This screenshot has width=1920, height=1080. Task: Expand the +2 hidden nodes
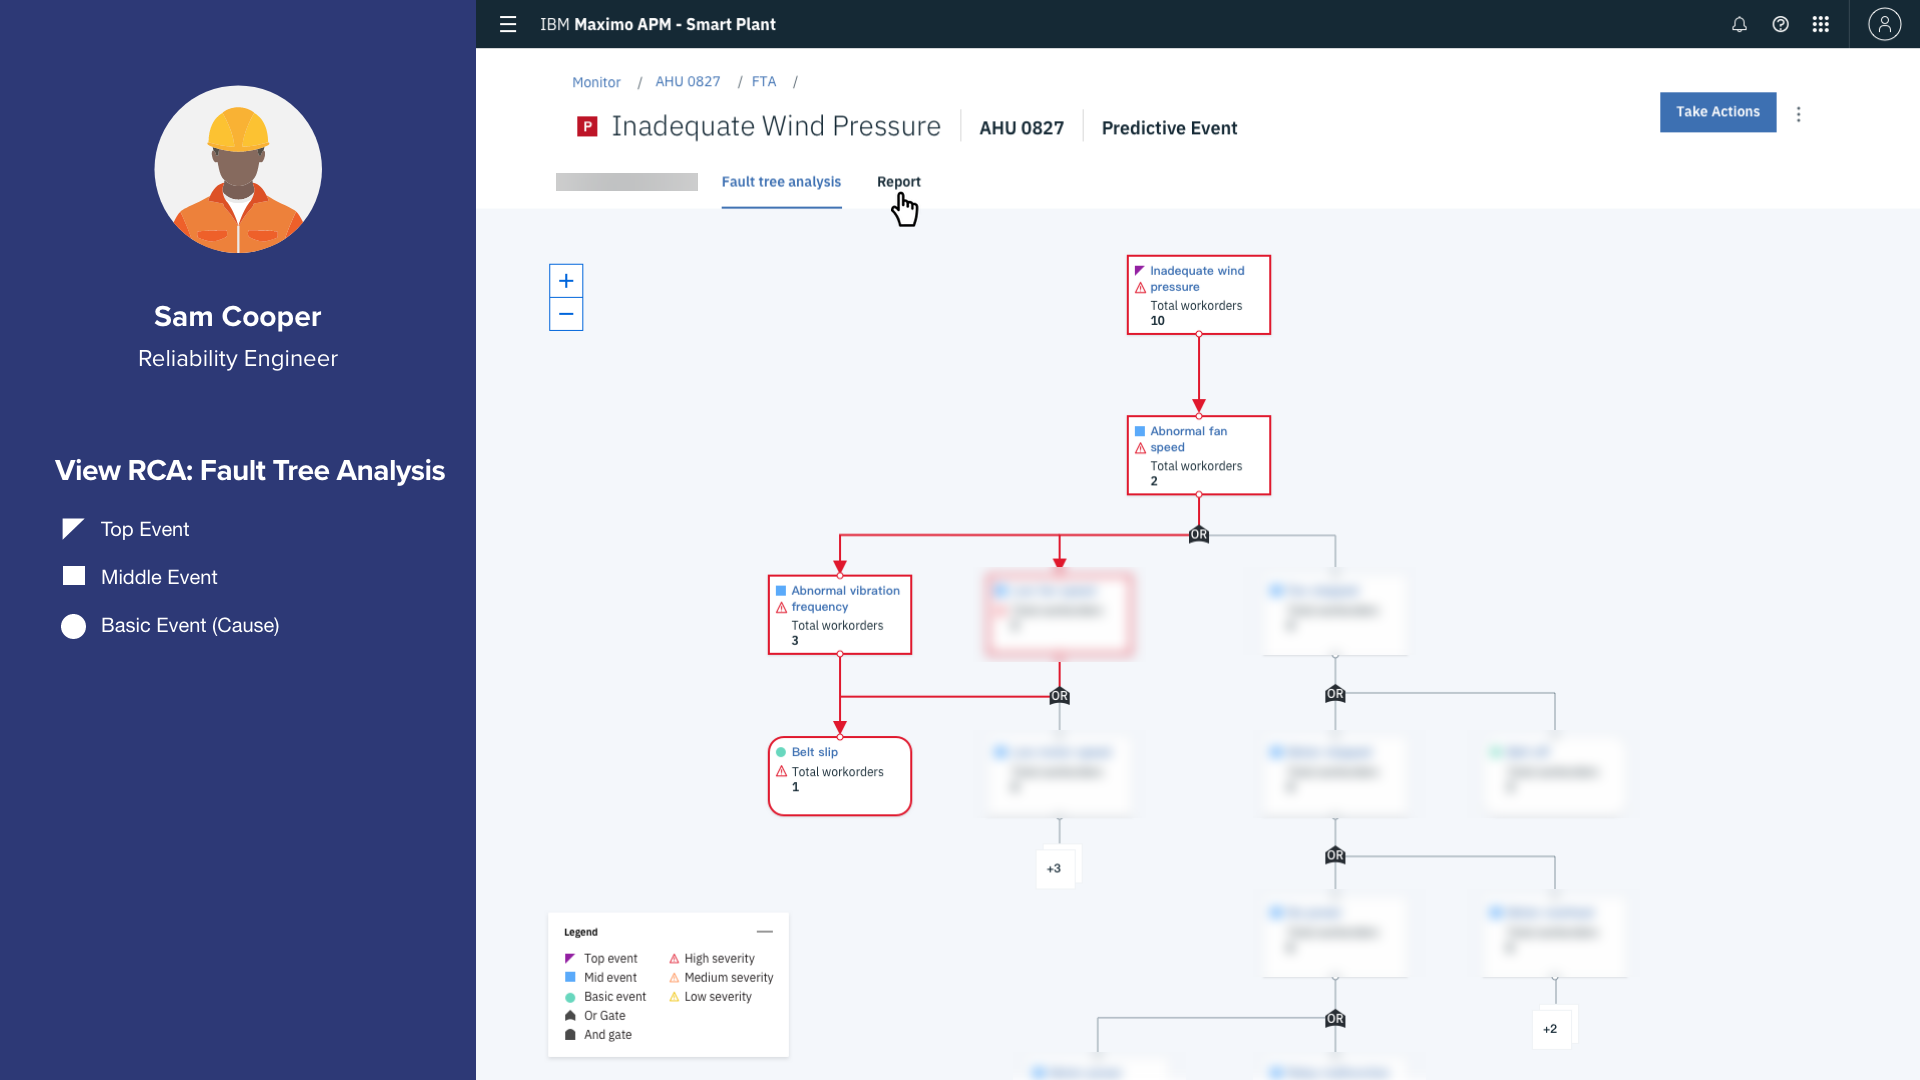pos(1550,1029)
